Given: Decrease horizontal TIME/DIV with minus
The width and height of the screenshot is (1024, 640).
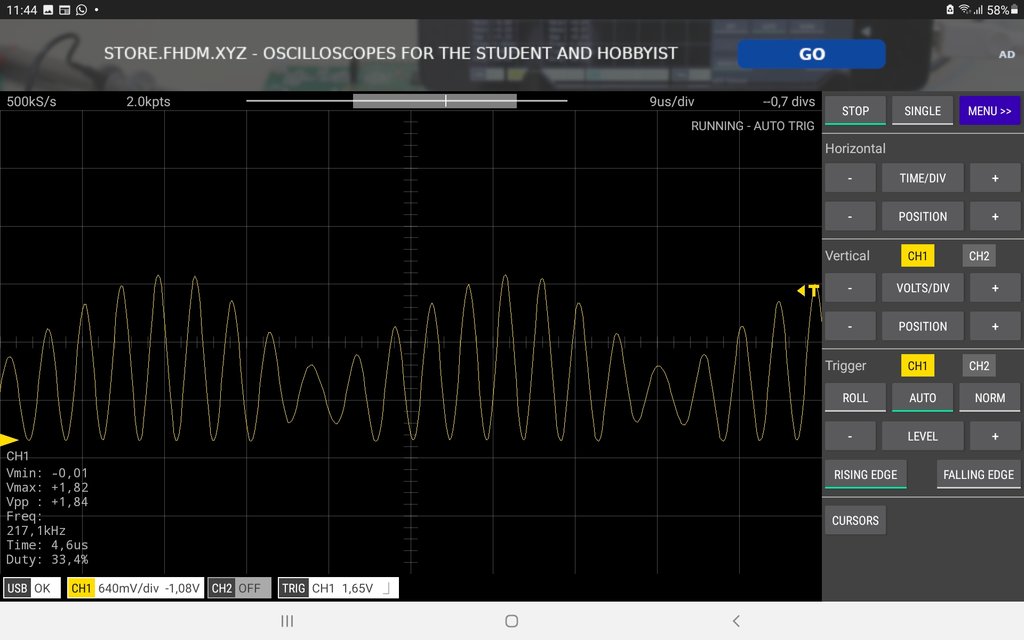Looking at the screenshot, I should click(x=850, y=178).
